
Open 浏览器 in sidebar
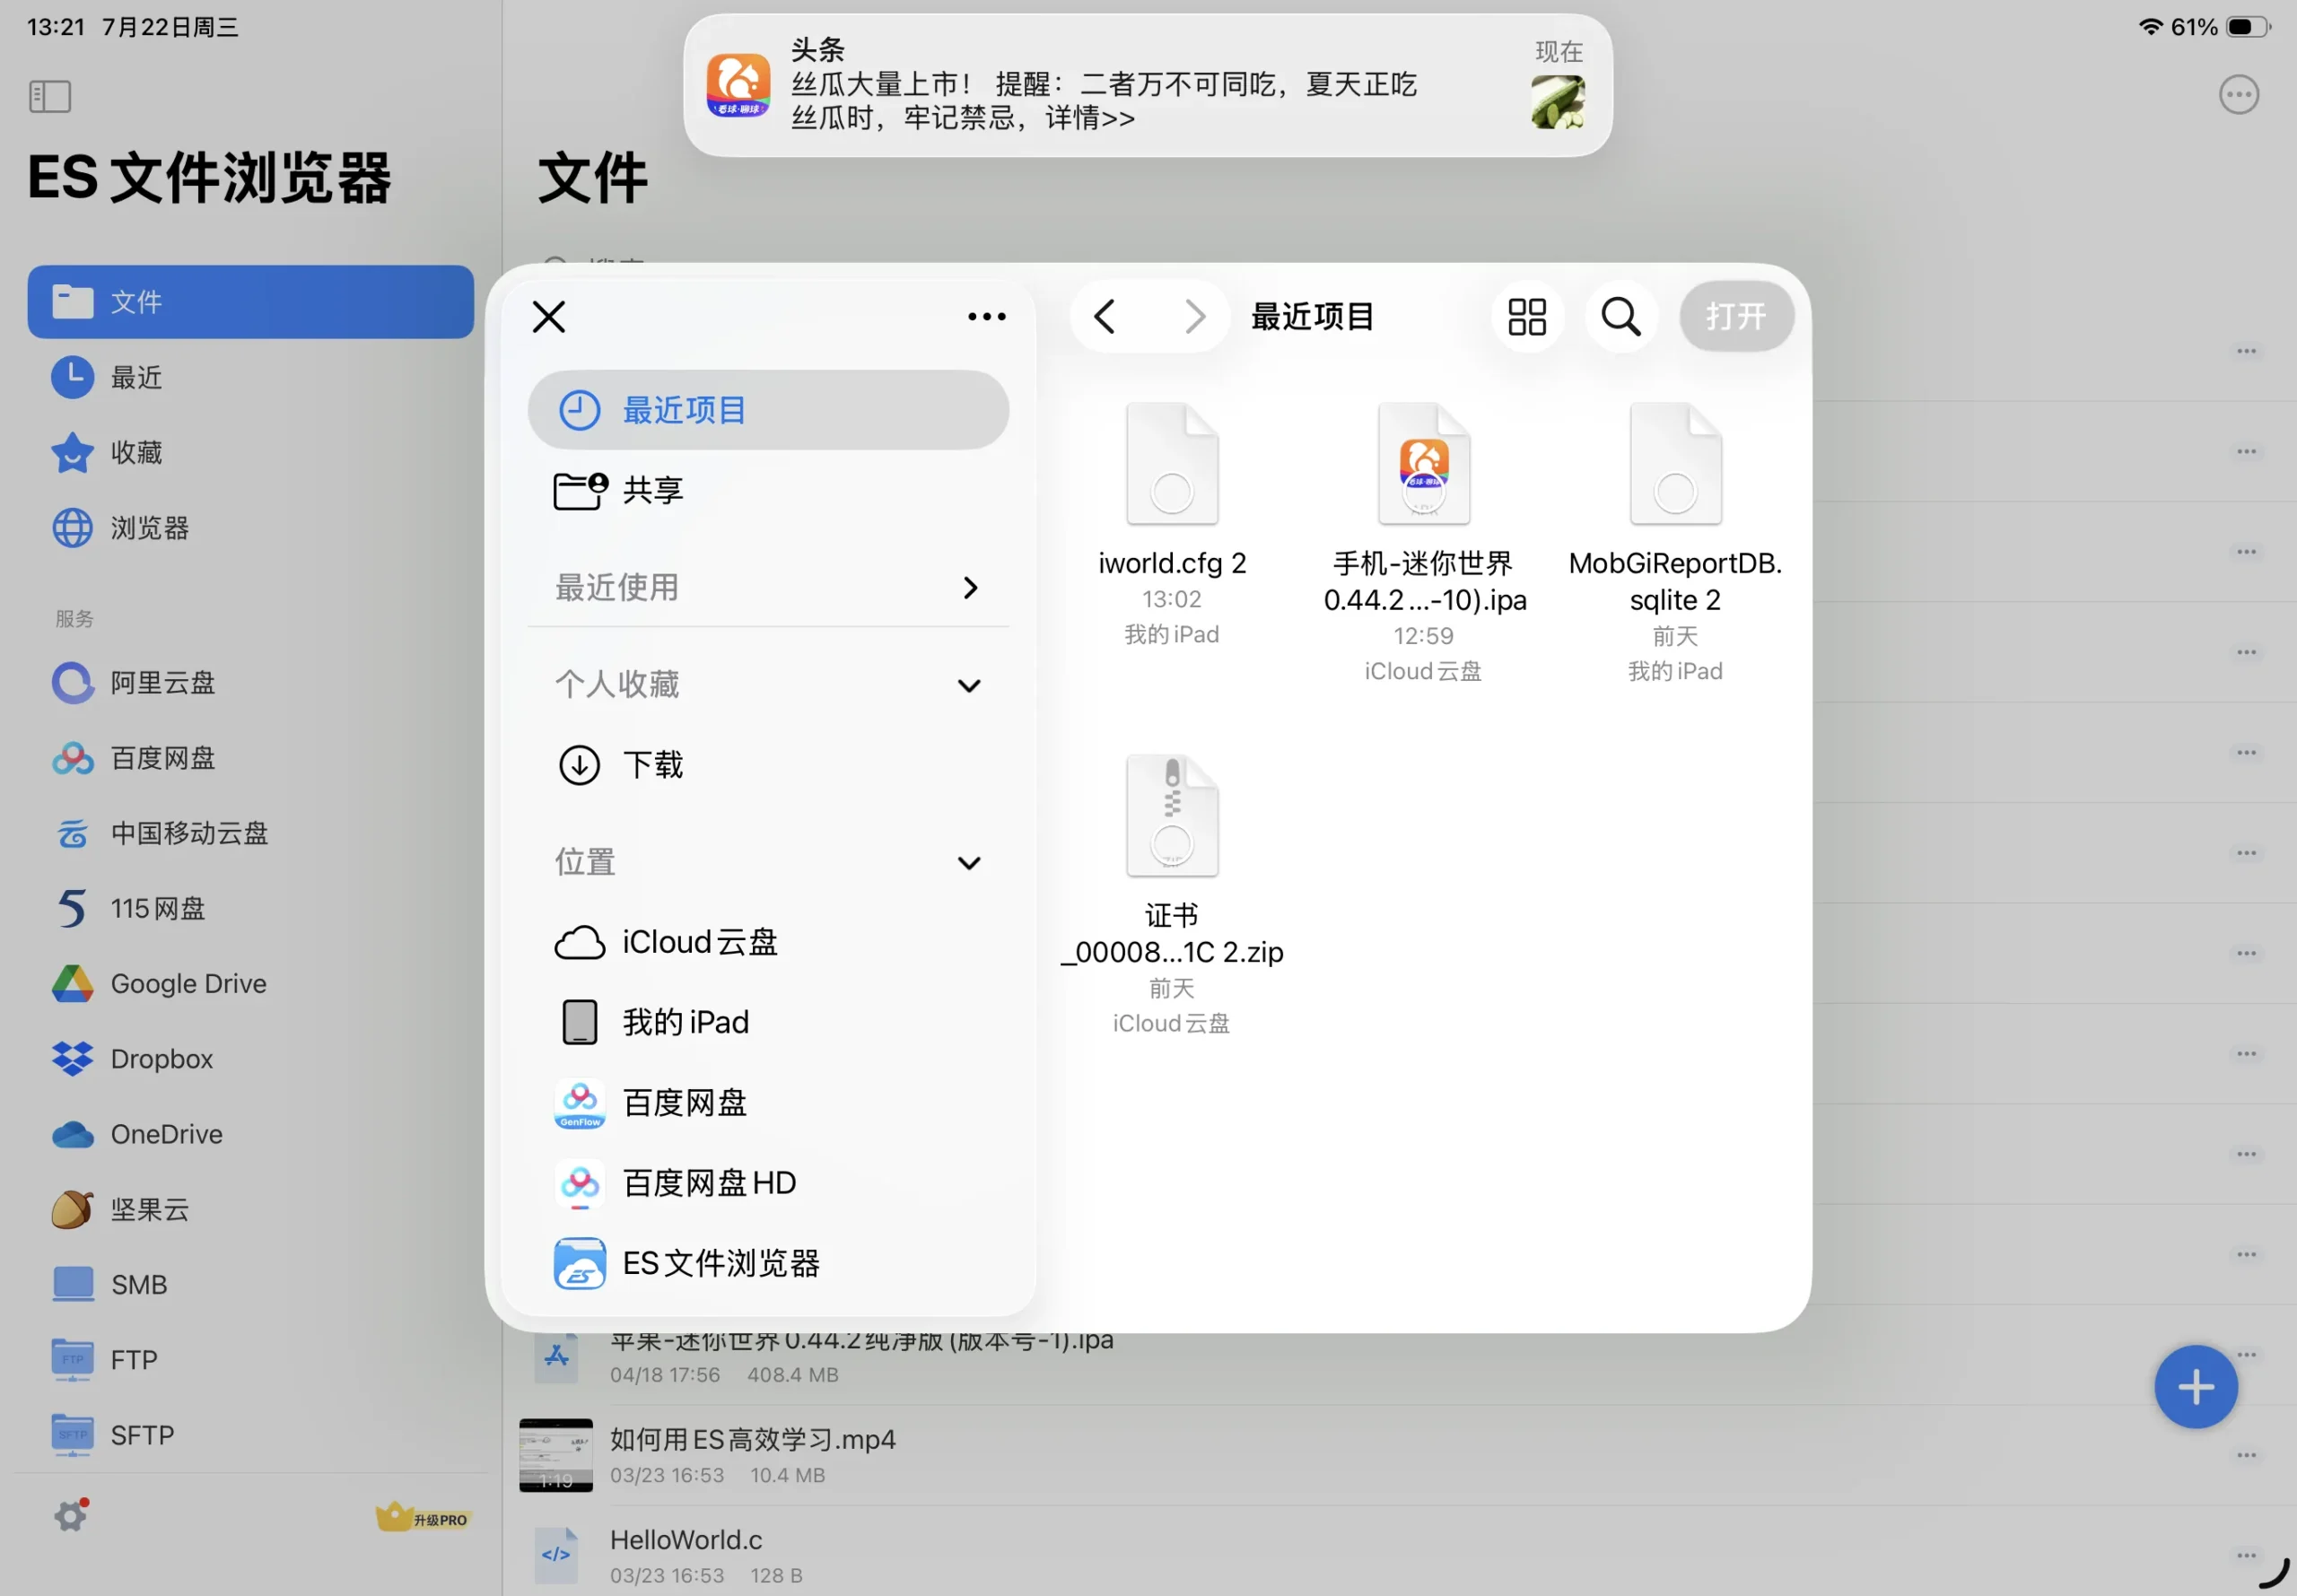(250, 528)
